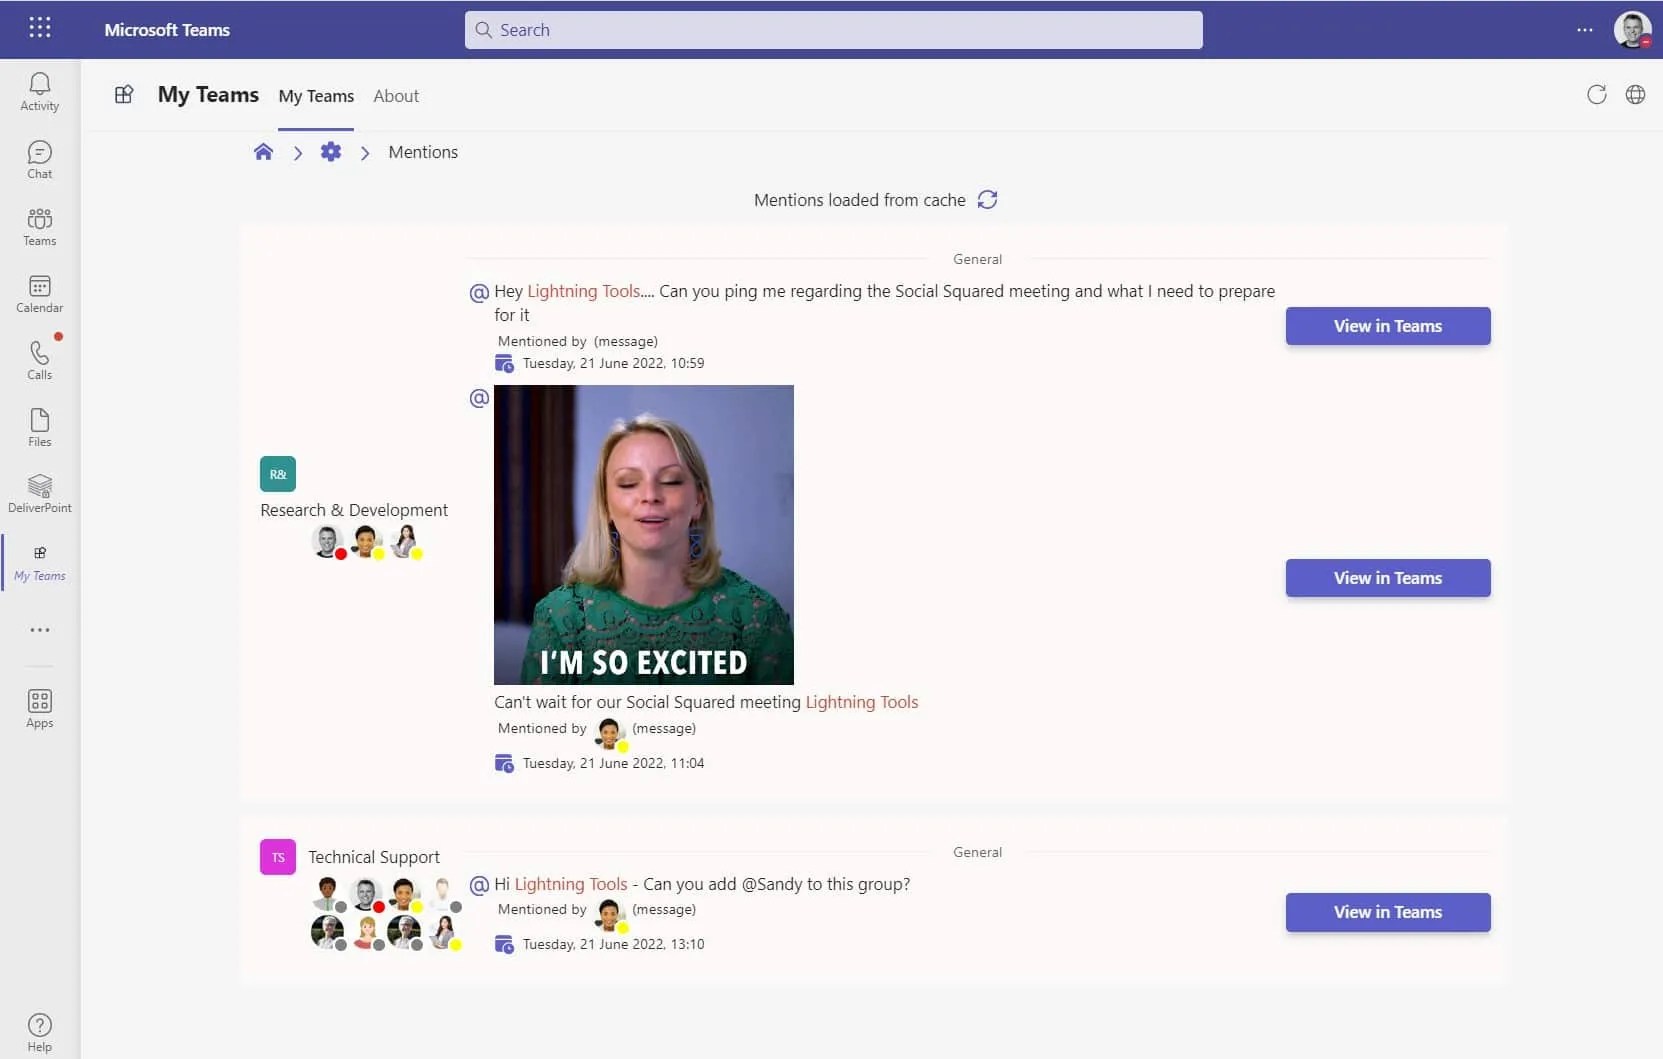Reload the tab with the refresh icon
Image resolution: width=1663 pixels, height=1059 pixels.
pyautogui.click(x=1597, y=95)
